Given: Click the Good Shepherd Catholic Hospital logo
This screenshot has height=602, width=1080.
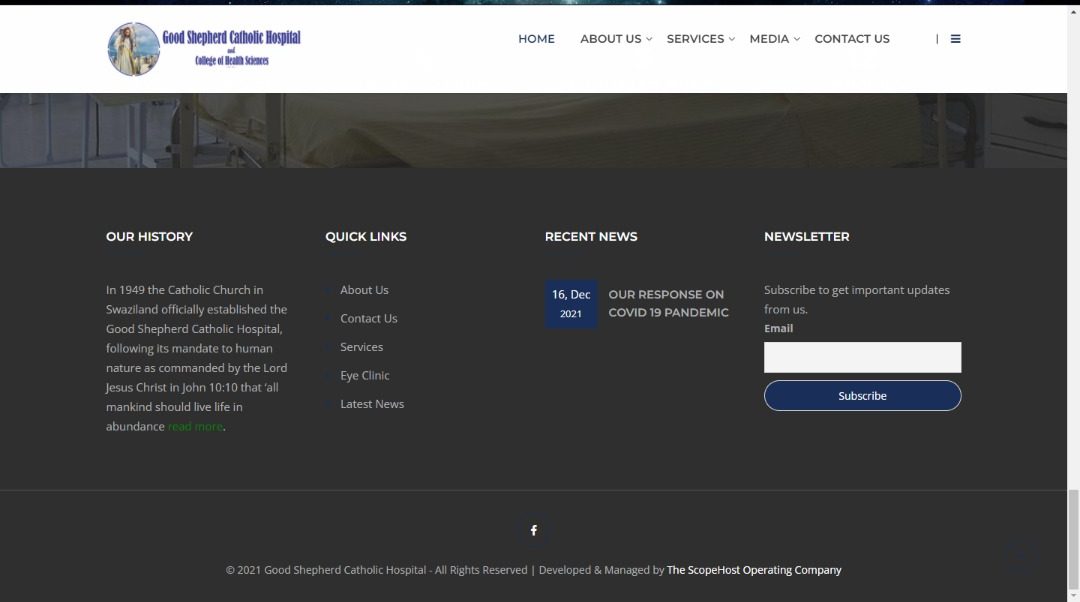Looking at the screenshot, I should (204, 49).
